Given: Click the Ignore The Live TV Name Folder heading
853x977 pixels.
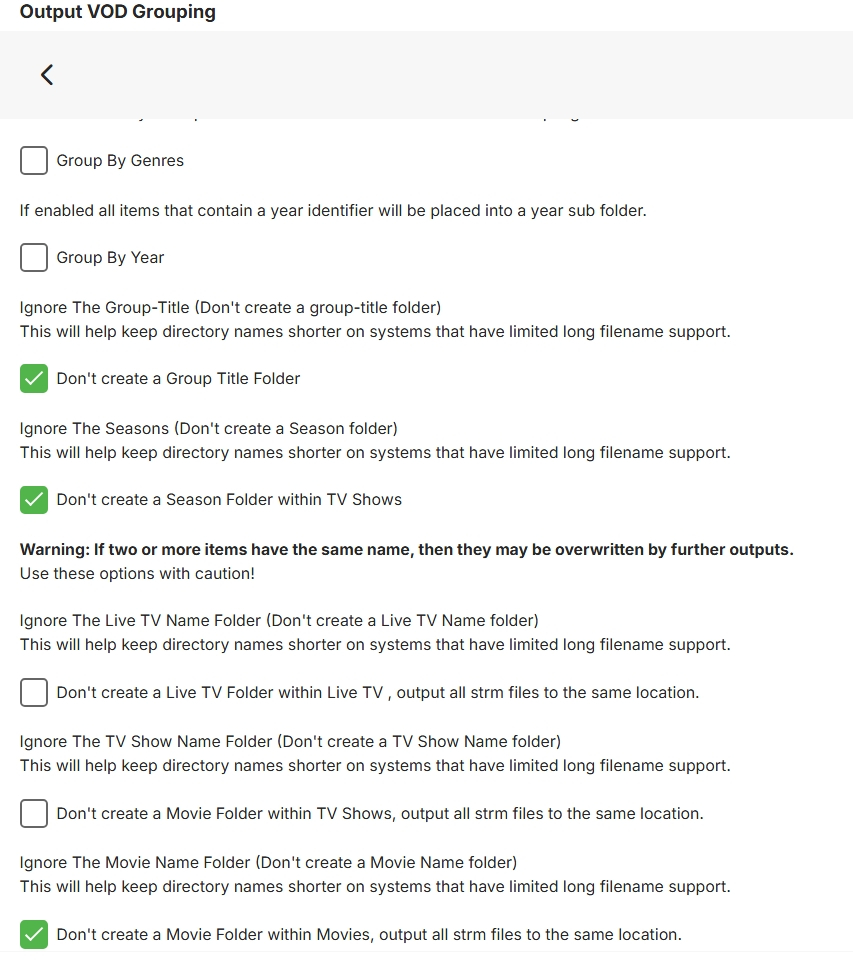Looking at the screenshot, I should point(280,620).
